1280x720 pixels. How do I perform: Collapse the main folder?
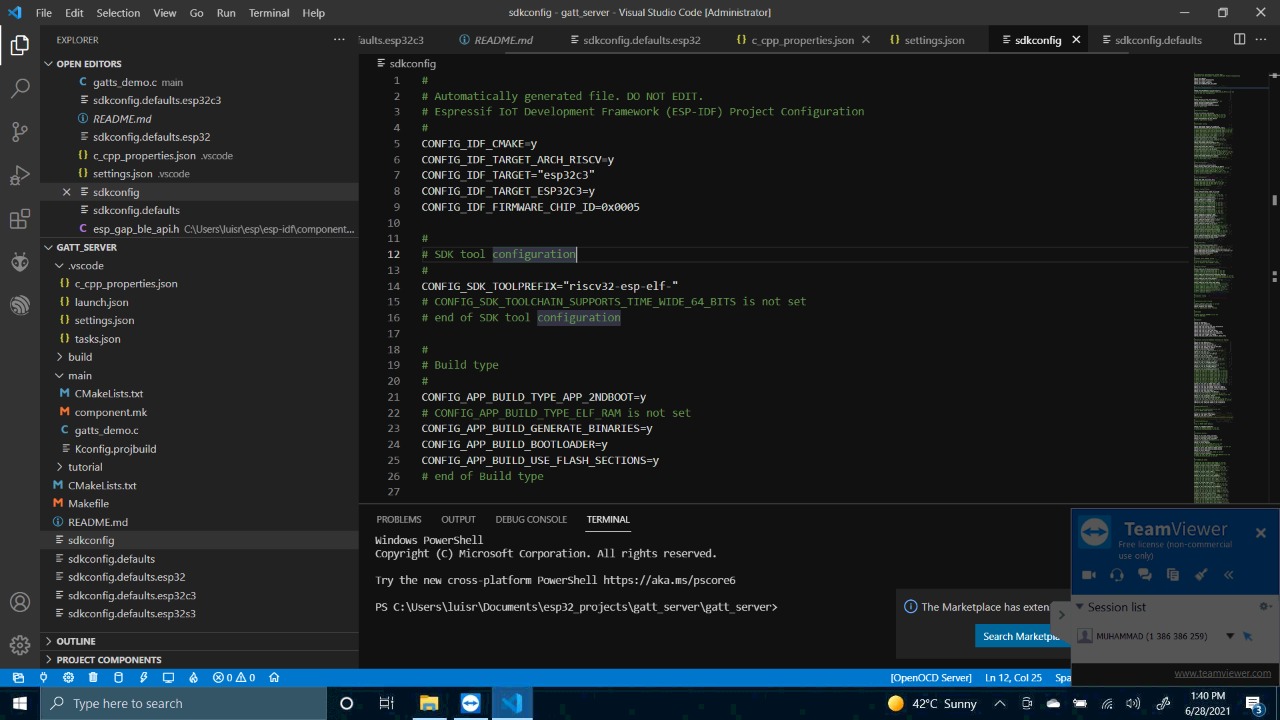[x=60, y=375]
